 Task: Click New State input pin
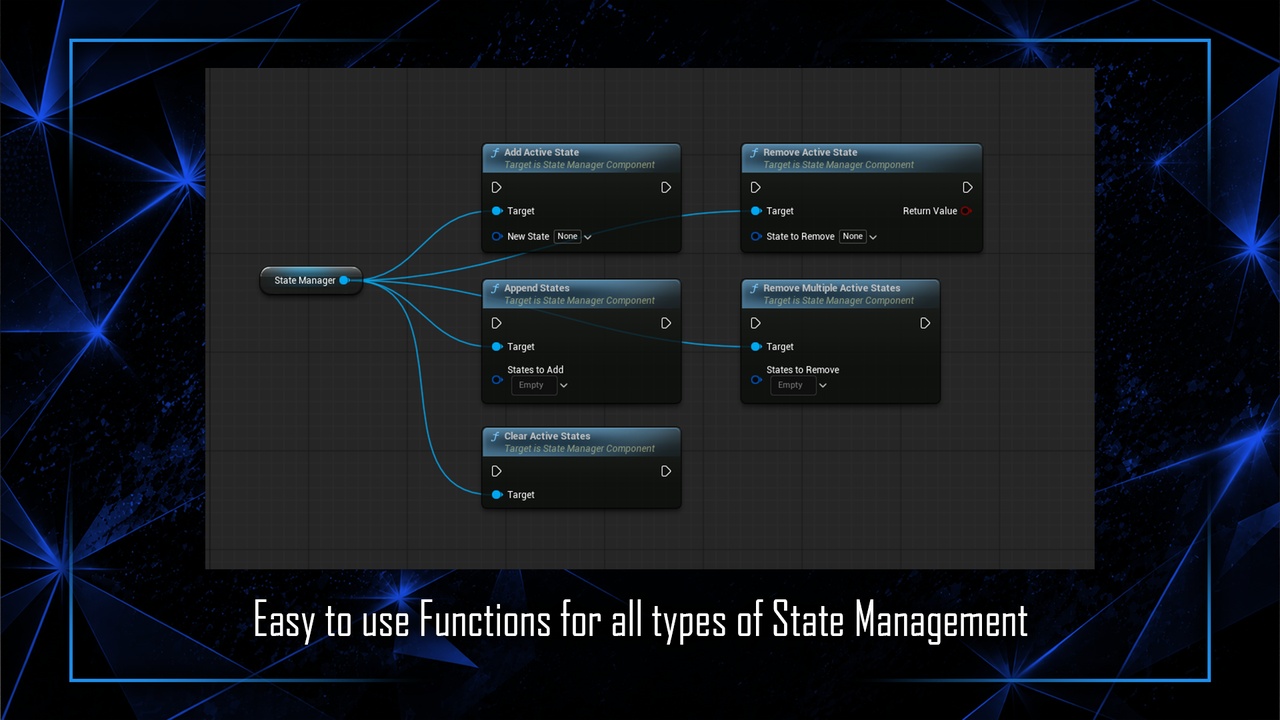point(497,237)
